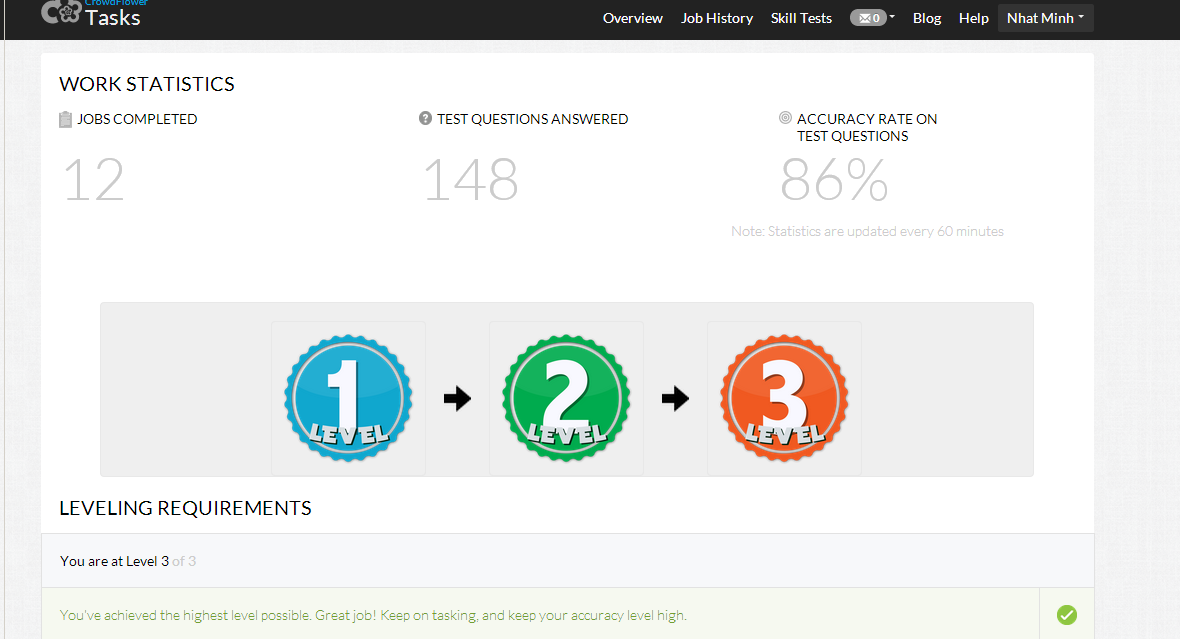Select the 86% accuracy value
Viewport: 1180px width, 639px height.
[834, 181]
